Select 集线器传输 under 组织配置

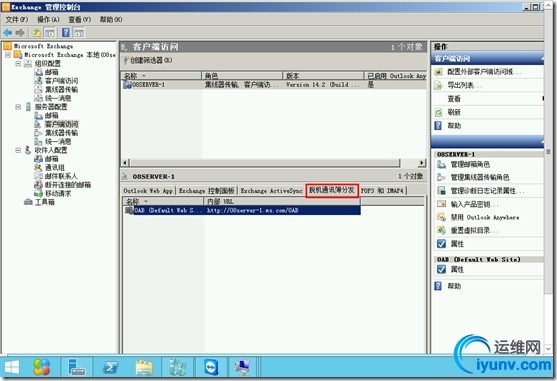click(x=61, y=89)
